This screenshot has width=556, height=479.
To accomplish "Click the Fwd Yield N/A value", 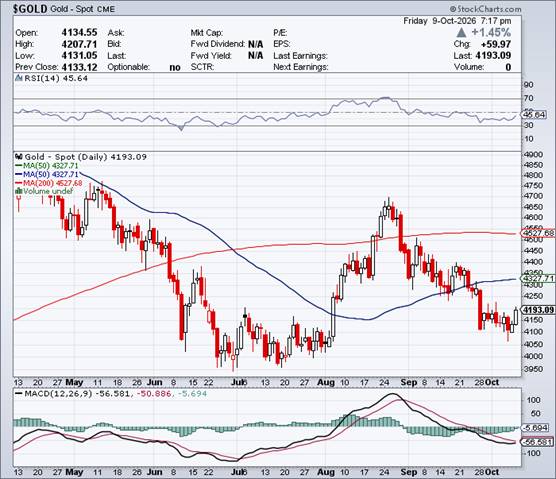I will (x=255, y=56).
